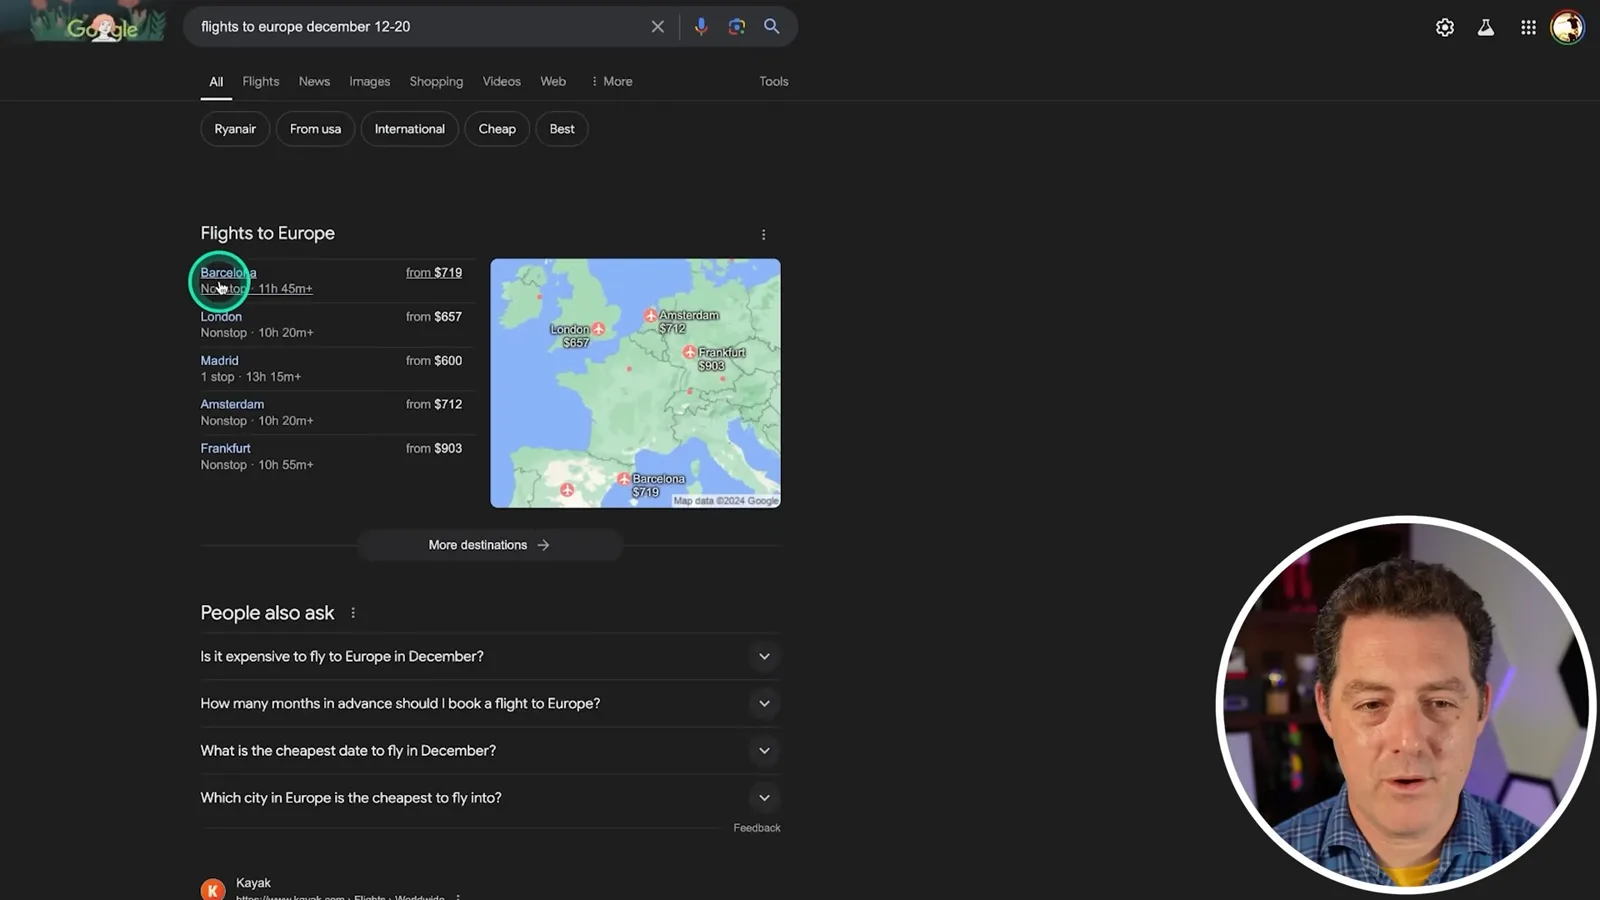This screenshot has width=1600, height=900.
Task: Switch to the News tab
Action: (314, 82)
